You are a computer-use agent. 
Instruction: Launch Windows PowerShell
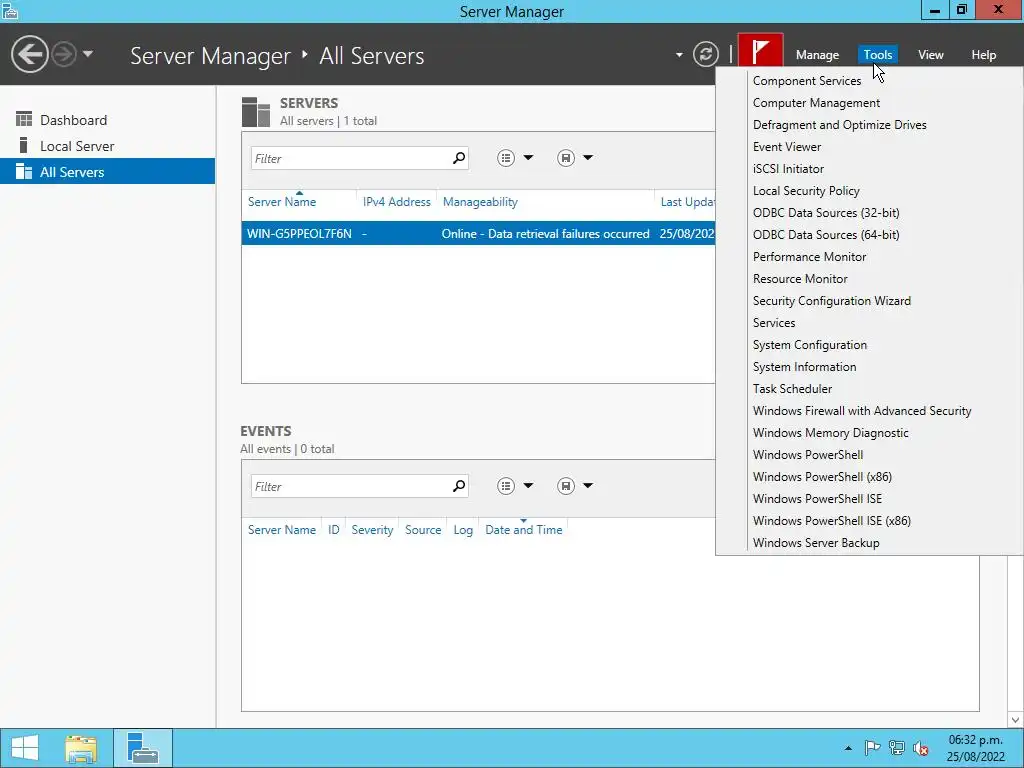[x=808, y=455]
